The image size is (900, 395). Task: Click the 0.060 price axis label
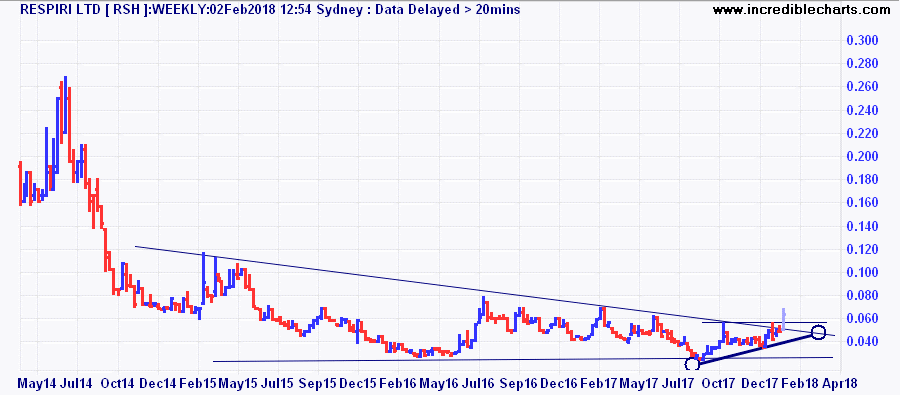[863, 319]
